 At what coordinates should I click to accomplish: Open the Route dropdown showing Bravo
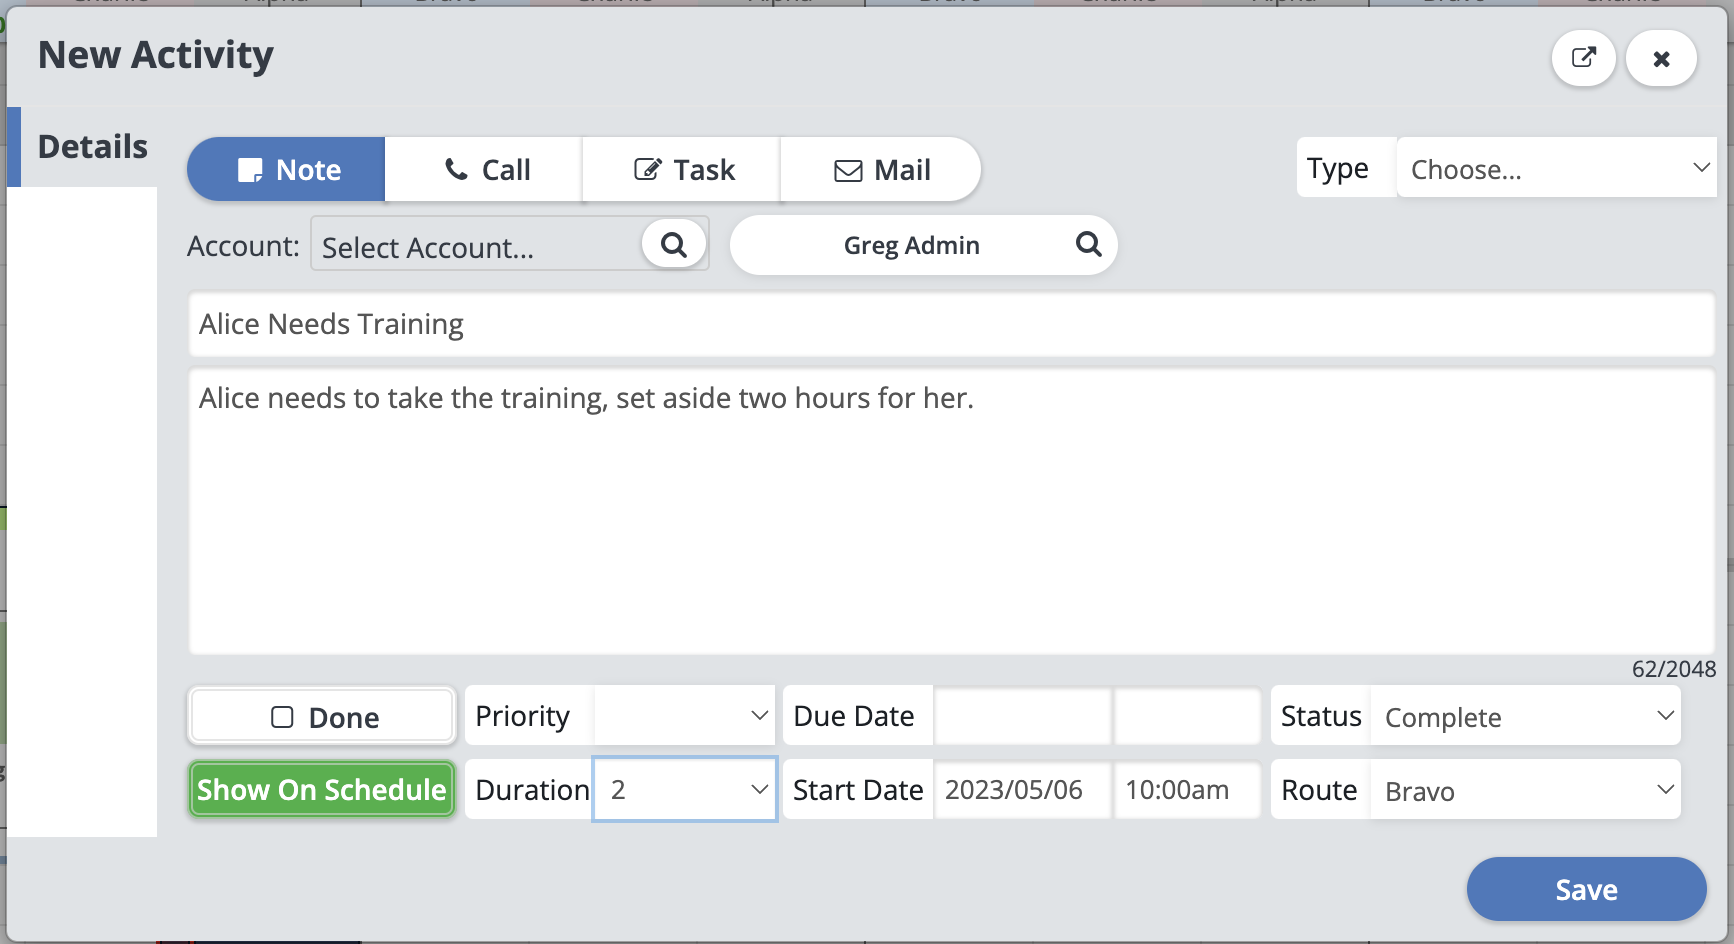(x=1525, y=791)
